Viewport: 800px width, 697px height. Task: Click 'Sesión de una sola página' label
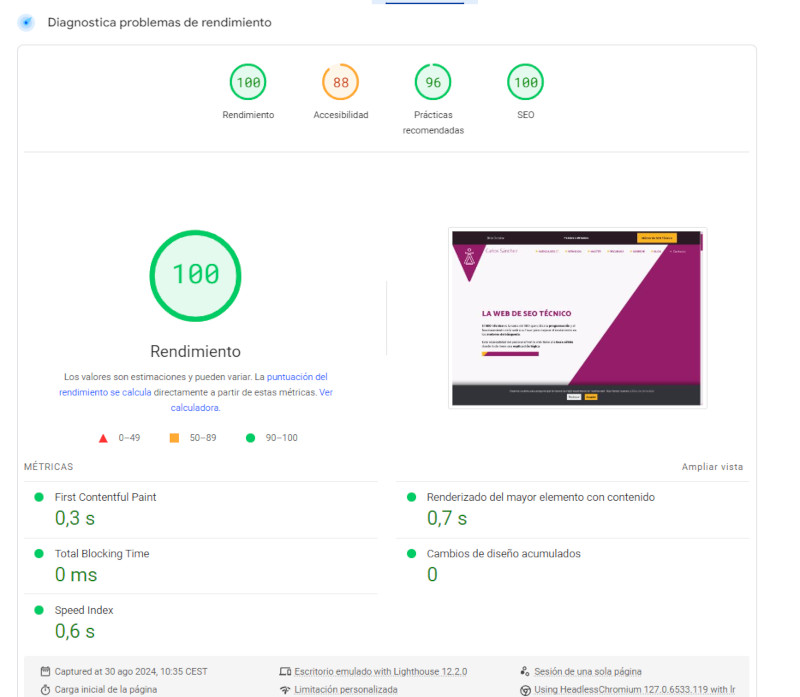pyautogui.click(x=588, y=672)
